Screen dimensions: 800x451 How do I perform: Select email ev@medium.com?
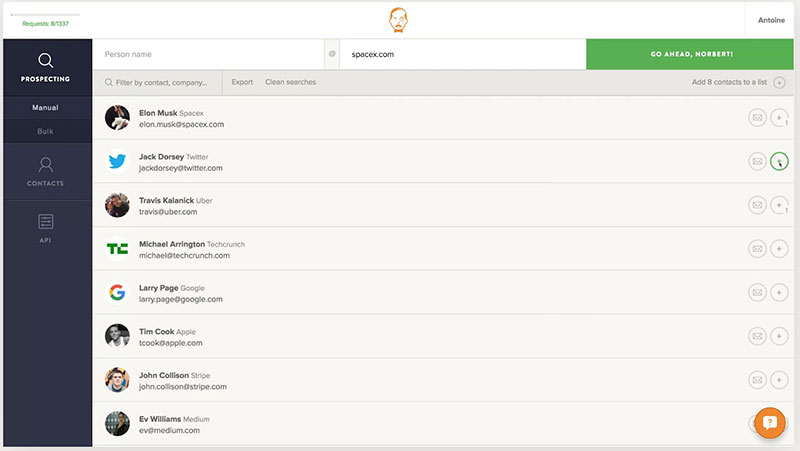pyautogui.click(x=169, y=431)
